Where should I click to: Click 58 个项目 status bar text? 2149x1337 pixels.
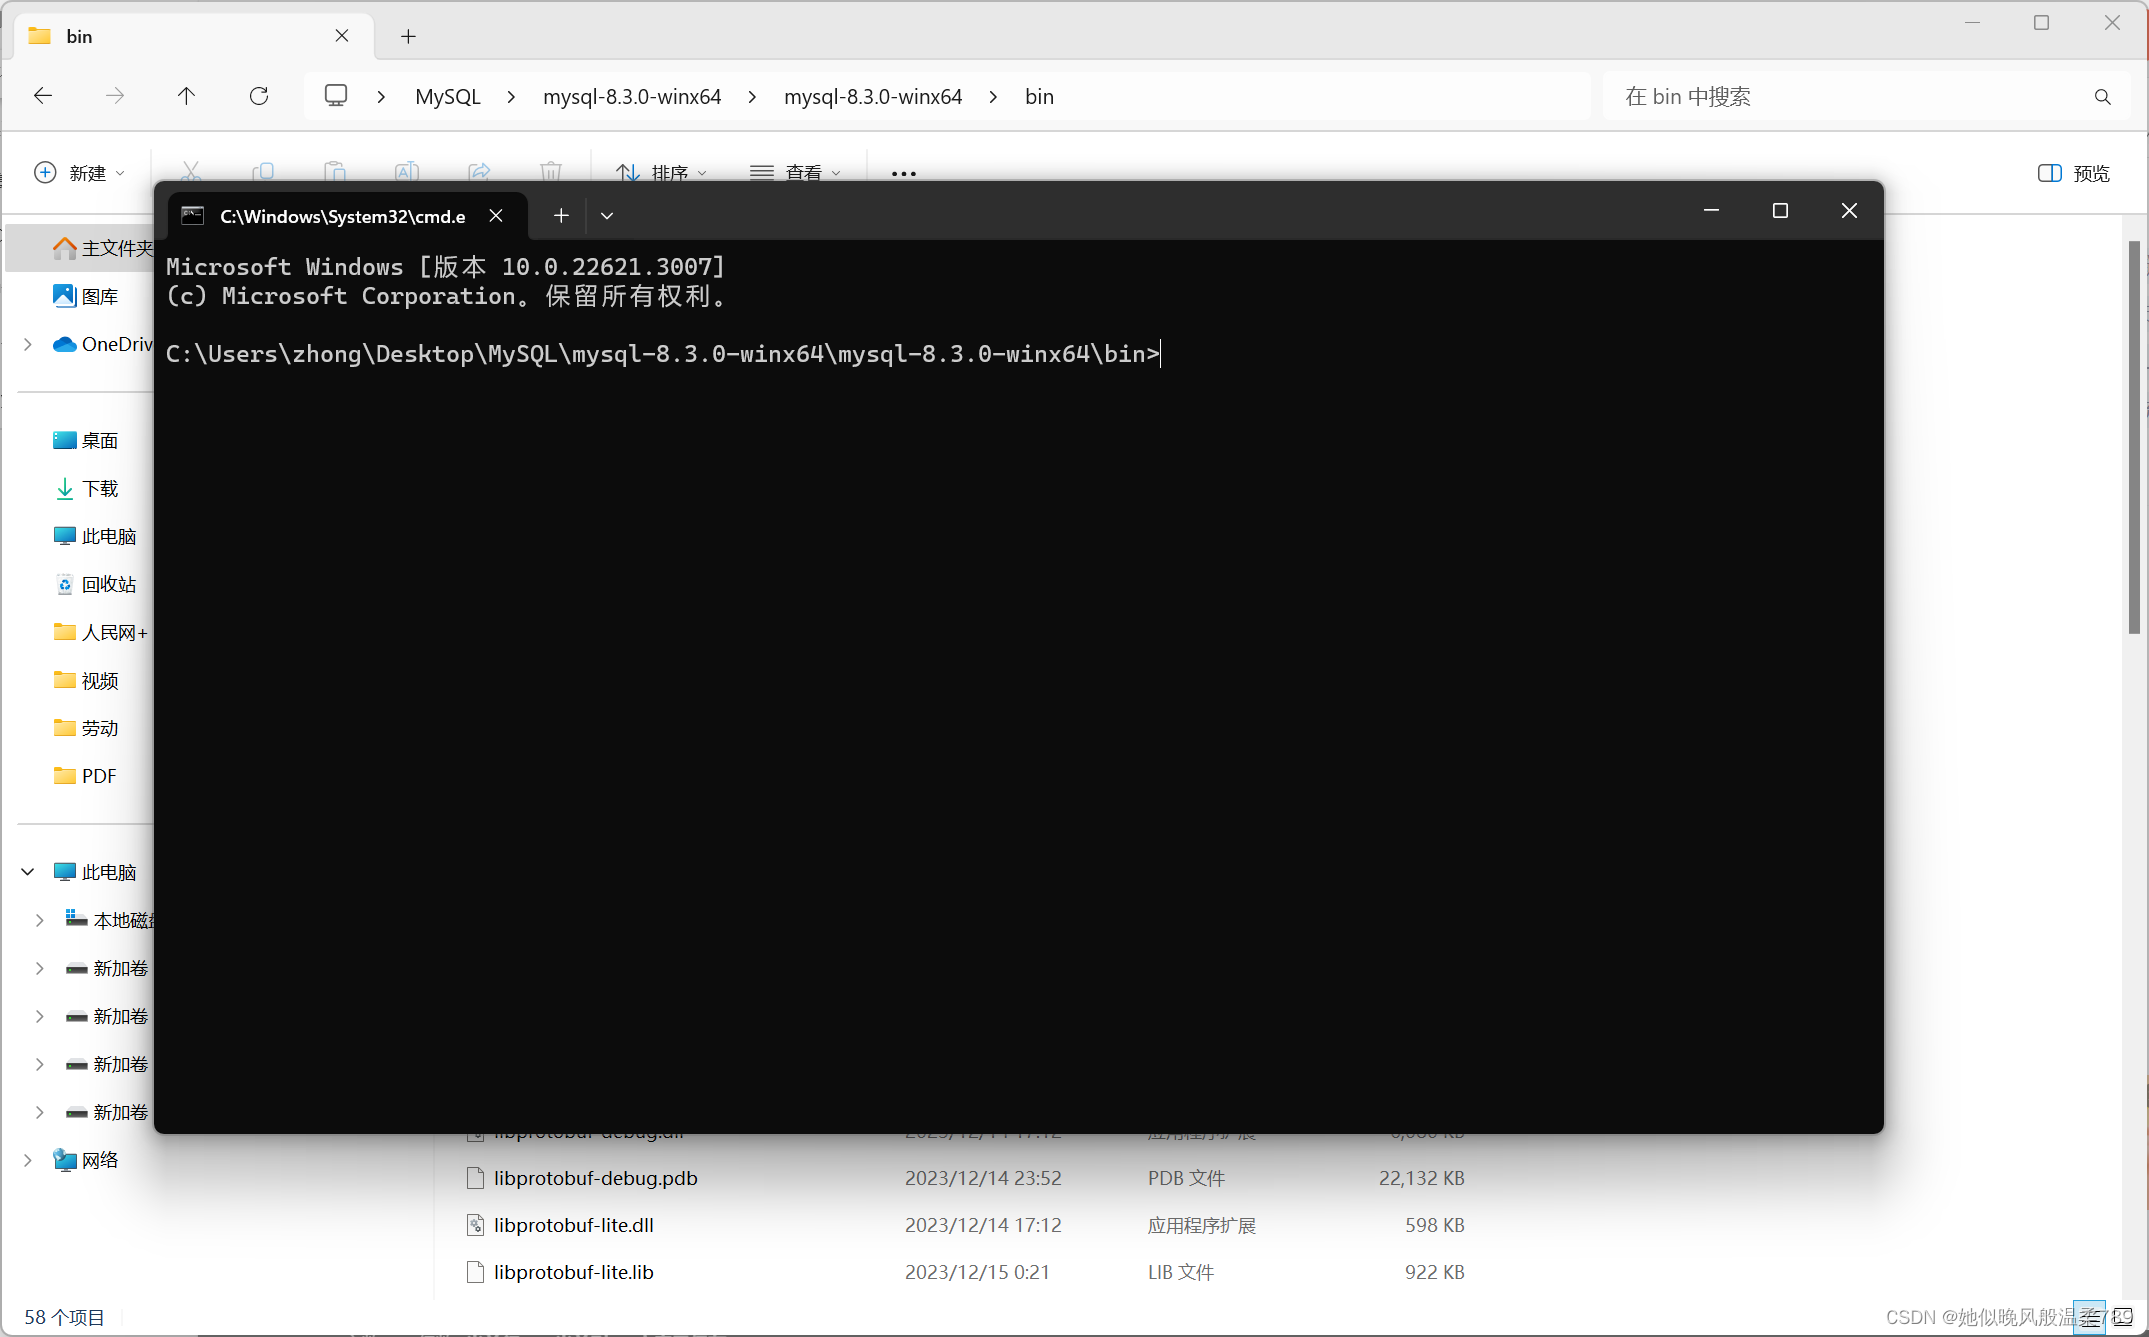(x=64, y=1317)
